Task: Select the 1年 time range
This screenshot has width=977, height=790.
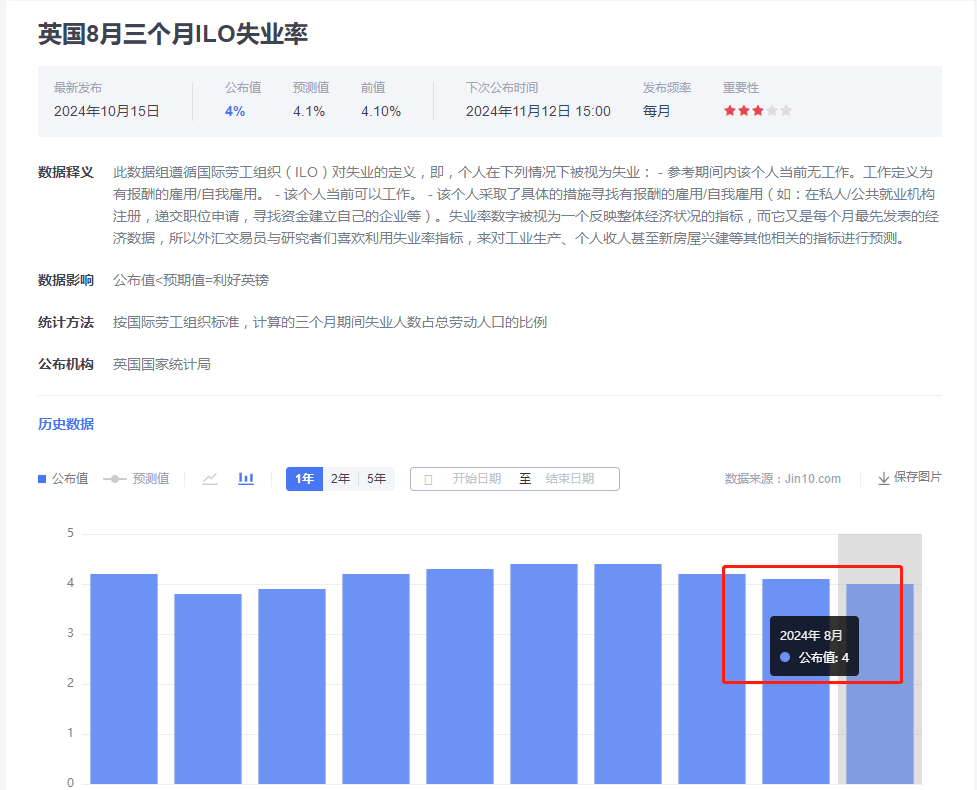Action: tap(304, 479)
